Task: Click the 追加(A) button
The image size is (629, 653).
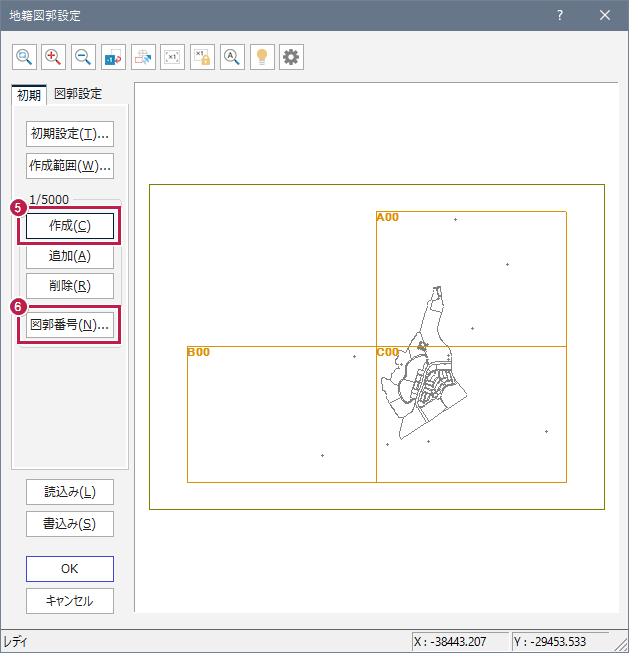Action: [x=70, y=256]
